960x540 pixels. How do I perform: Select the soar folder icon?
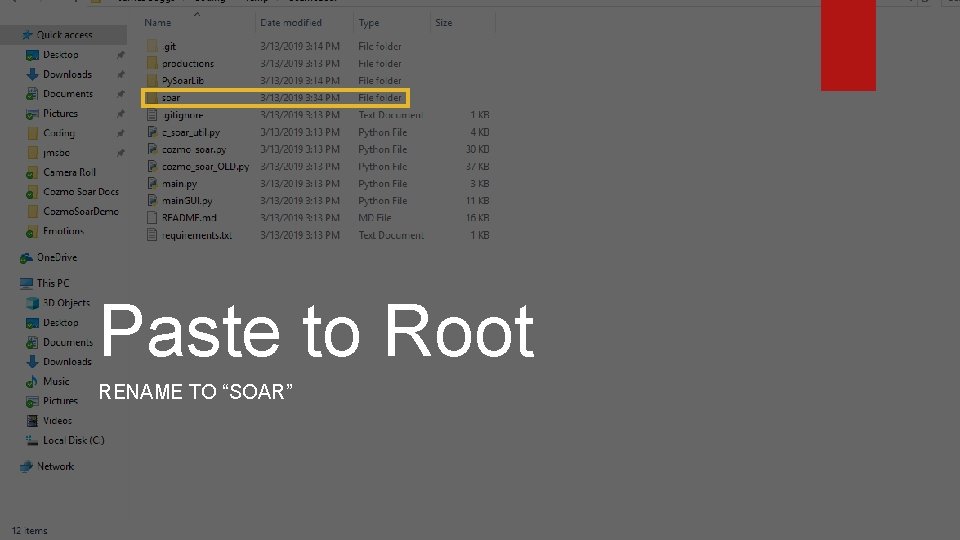click(x=152, y=97)
